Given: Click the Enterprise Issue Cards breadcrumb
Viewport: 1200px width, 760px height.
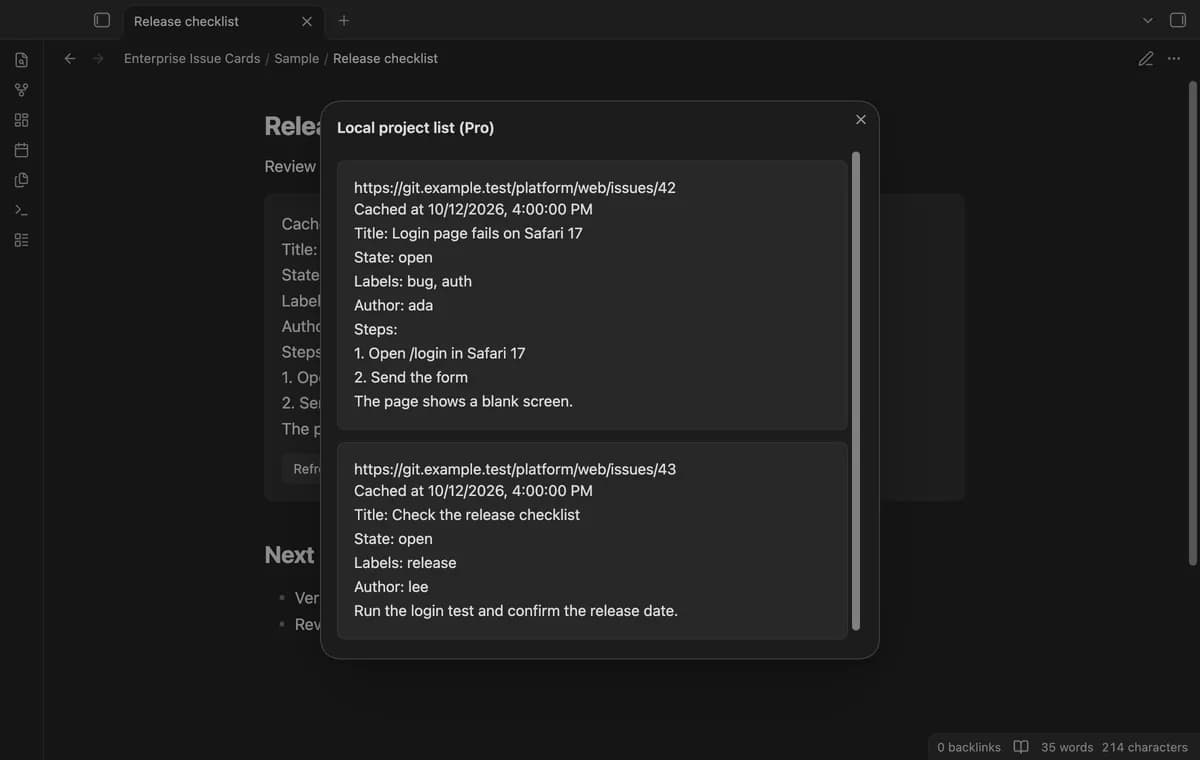Looking at the screenshot, I should [x=192, y=58].
